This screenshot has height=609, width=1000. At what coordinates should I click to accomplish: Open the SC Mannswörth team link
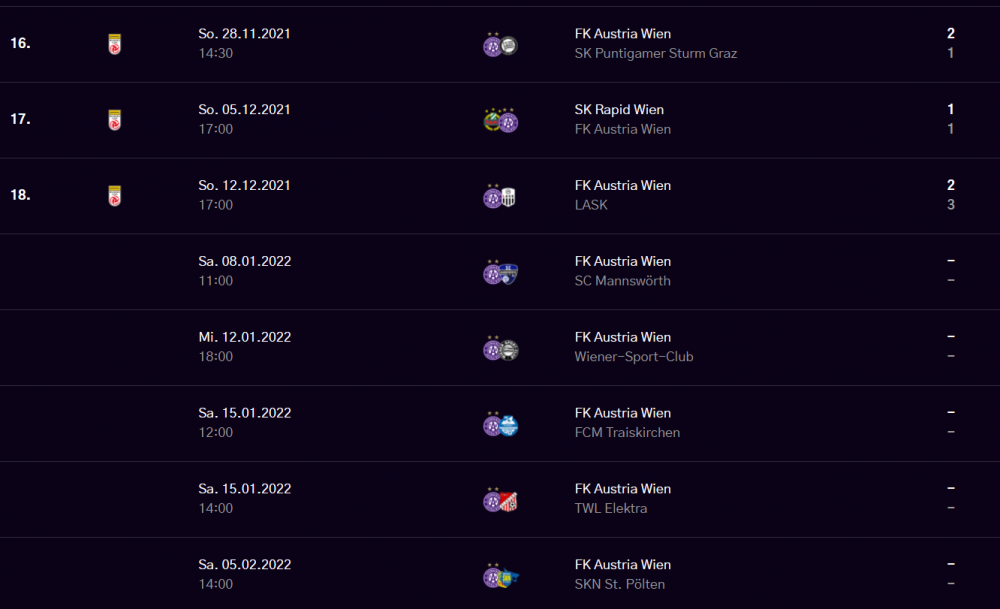point(622,281)
